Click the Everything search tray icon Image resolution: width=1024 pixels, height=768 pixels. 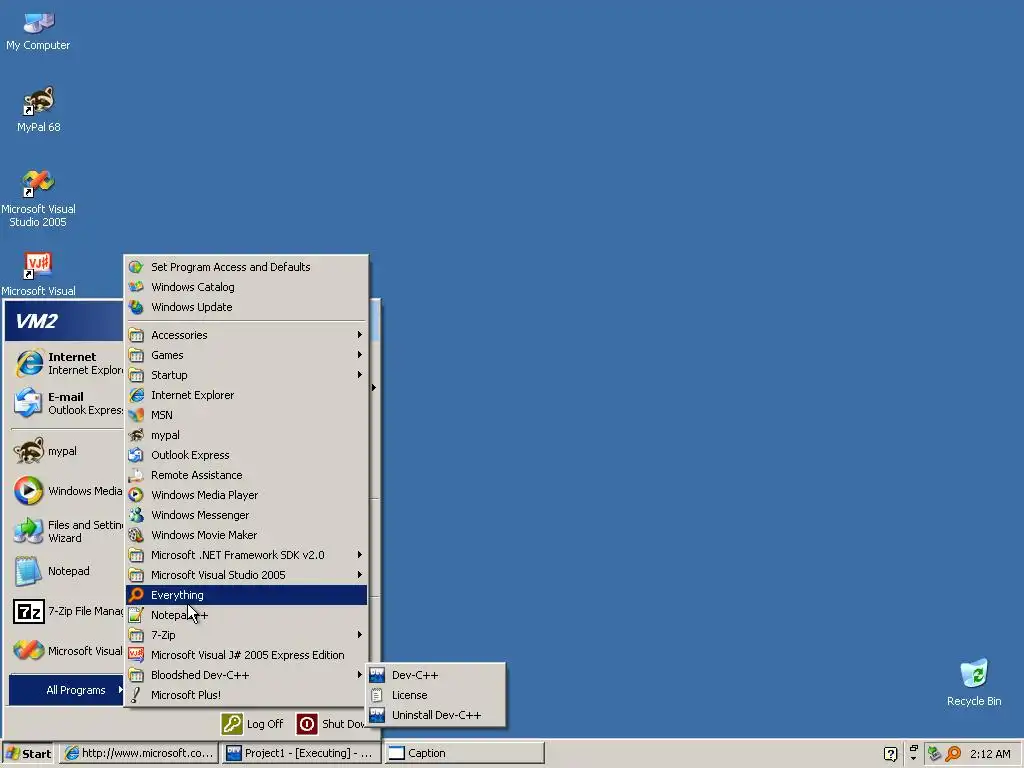(953, 754)
